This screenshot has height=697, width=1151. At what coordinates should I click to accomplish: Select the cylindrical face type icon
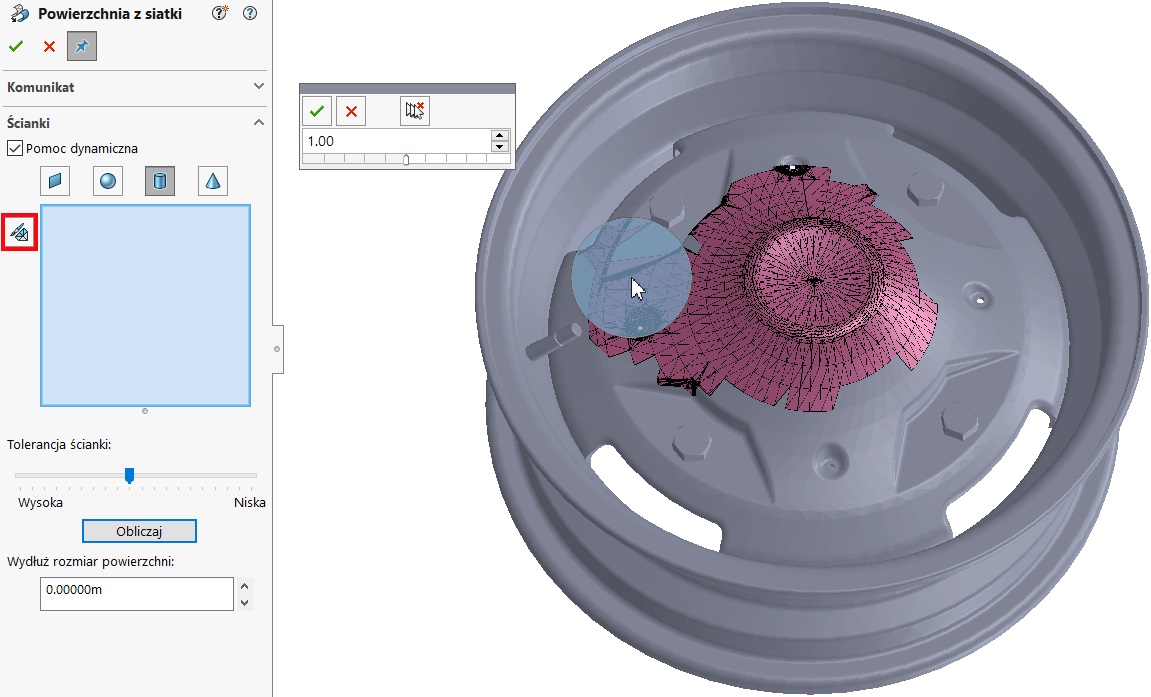160,181
